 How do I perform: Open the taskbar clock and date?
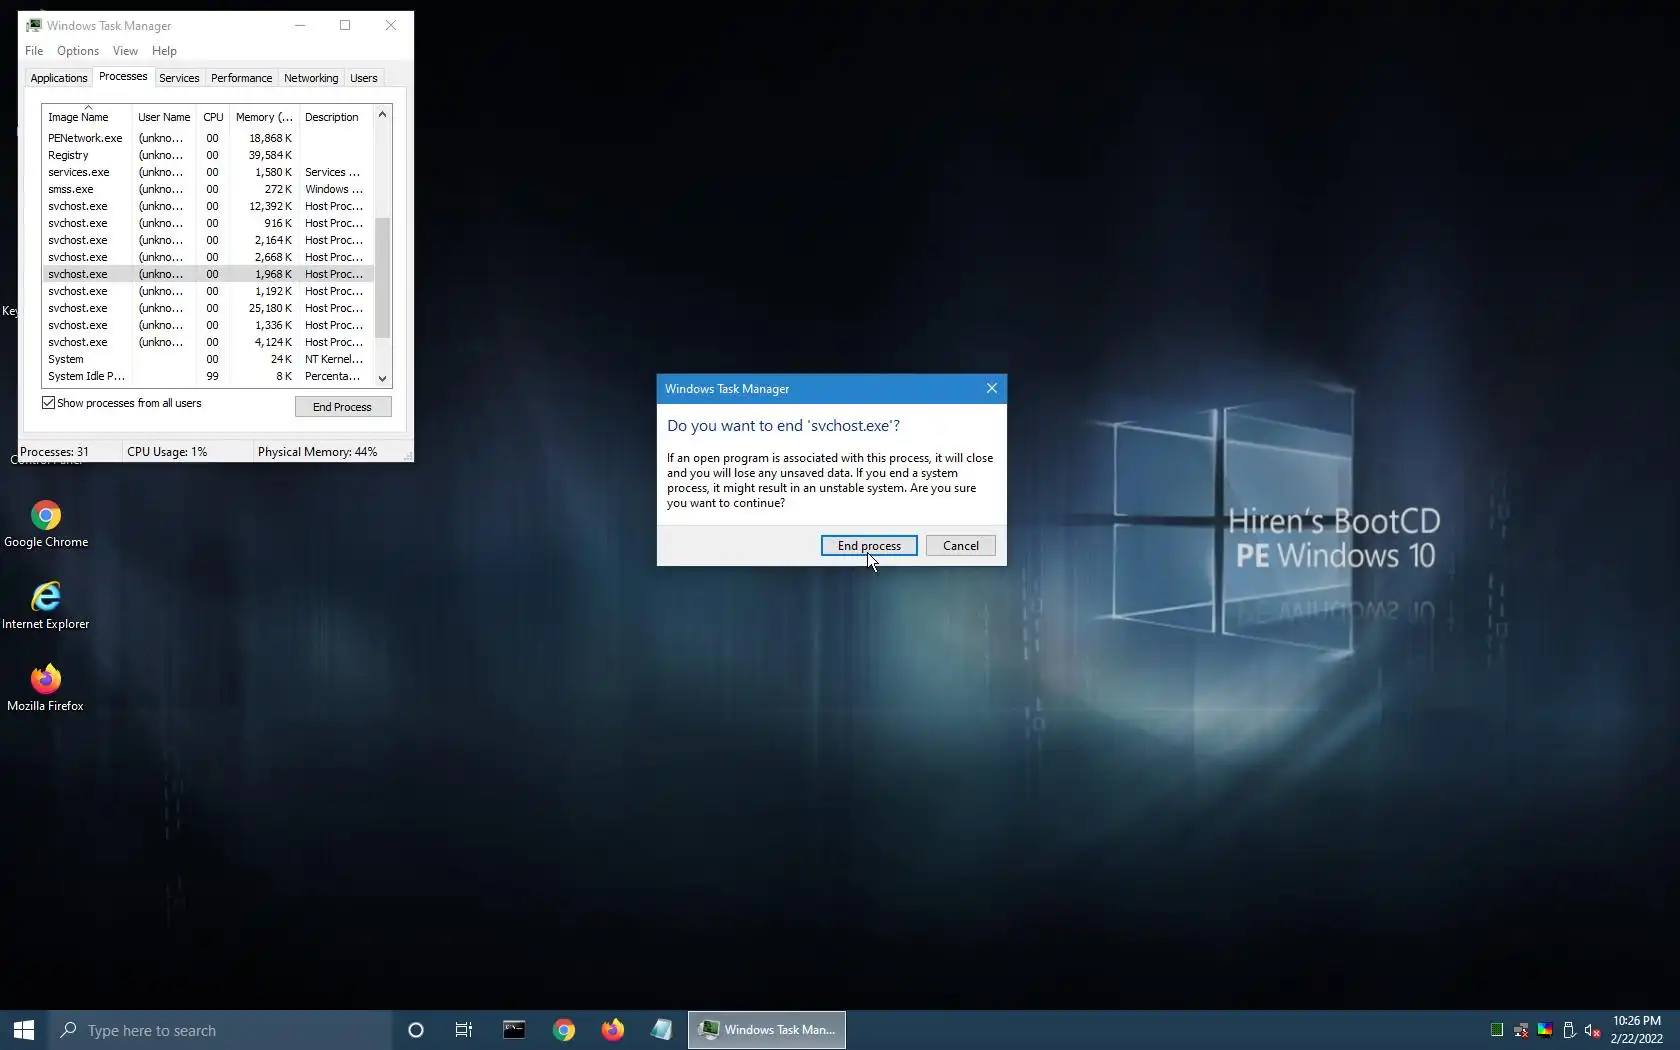pos(1637,1030)
